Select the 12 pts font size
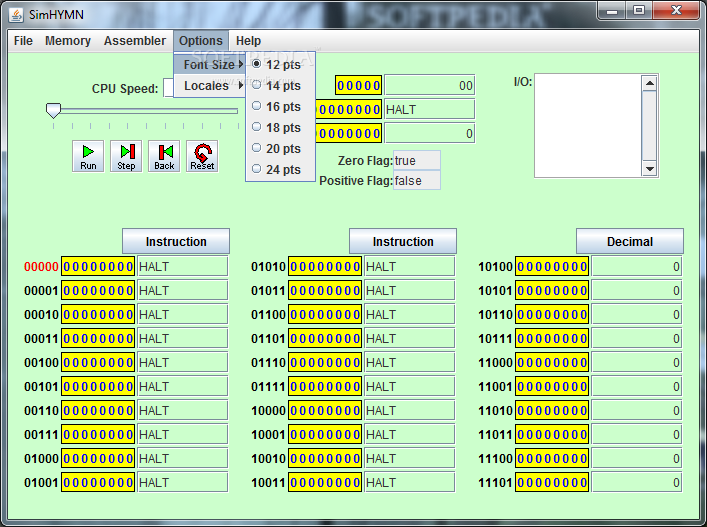The height and width of the screenshot is (527, 707). pyautogui.click(x=280, y=64)
